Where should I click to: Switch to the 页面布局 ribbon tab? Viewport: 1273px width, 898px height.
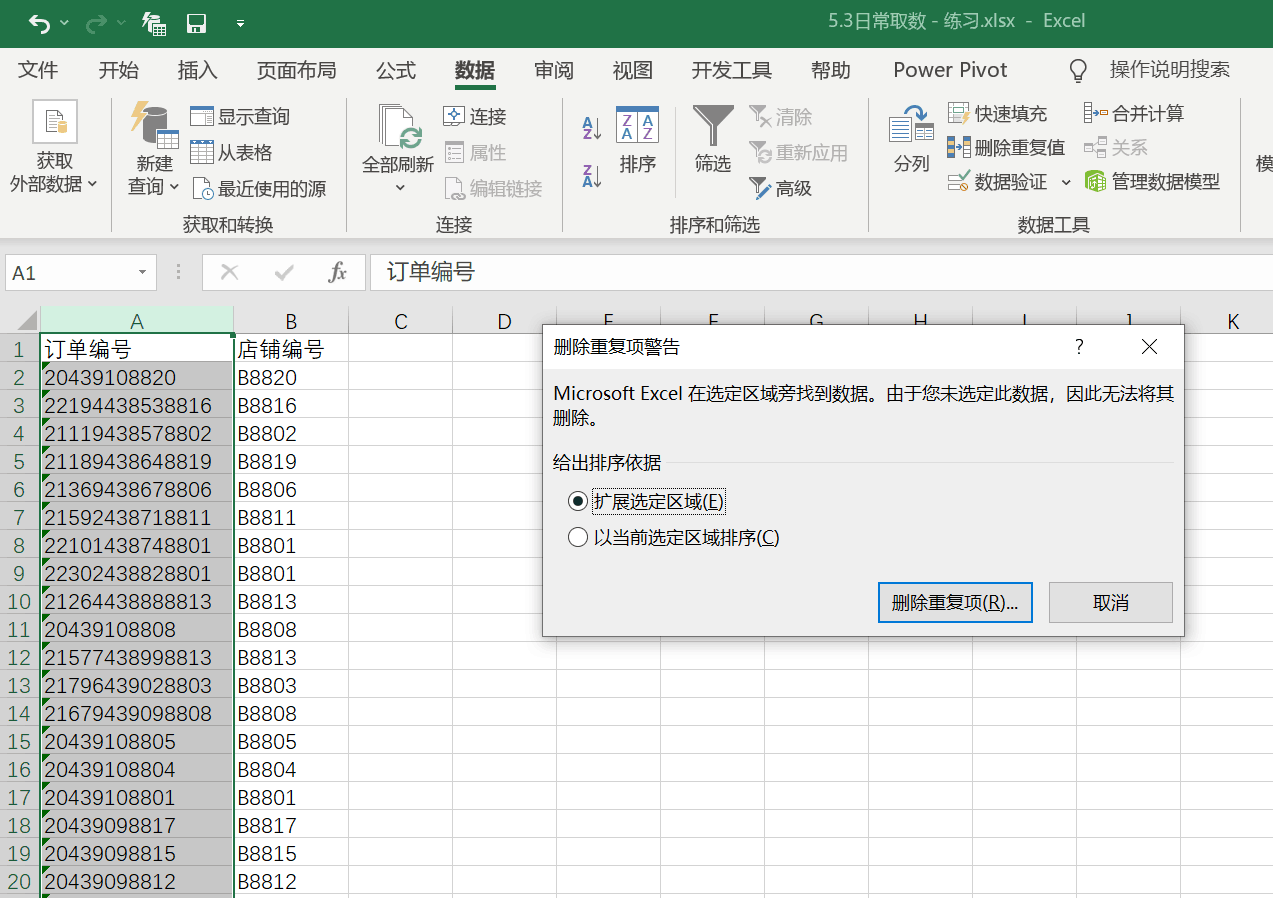click(296, 70)
